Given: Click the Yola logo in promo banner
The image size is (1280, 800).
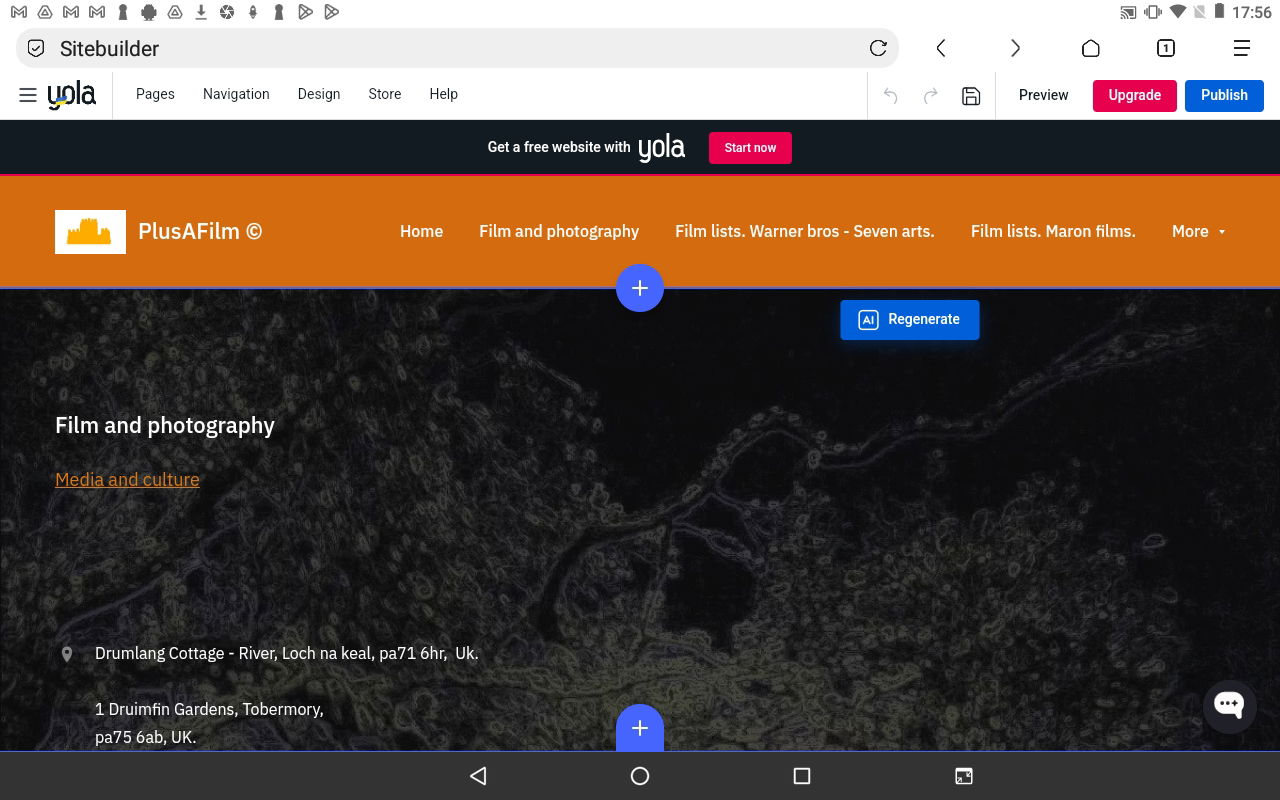Looking at the screenshot, I should [x=662, y=148].
